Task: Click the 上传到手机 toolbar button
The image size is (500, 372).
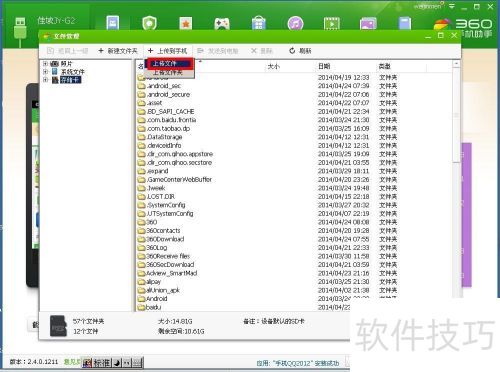Action: pyautogui.click(x=168, y=51)
